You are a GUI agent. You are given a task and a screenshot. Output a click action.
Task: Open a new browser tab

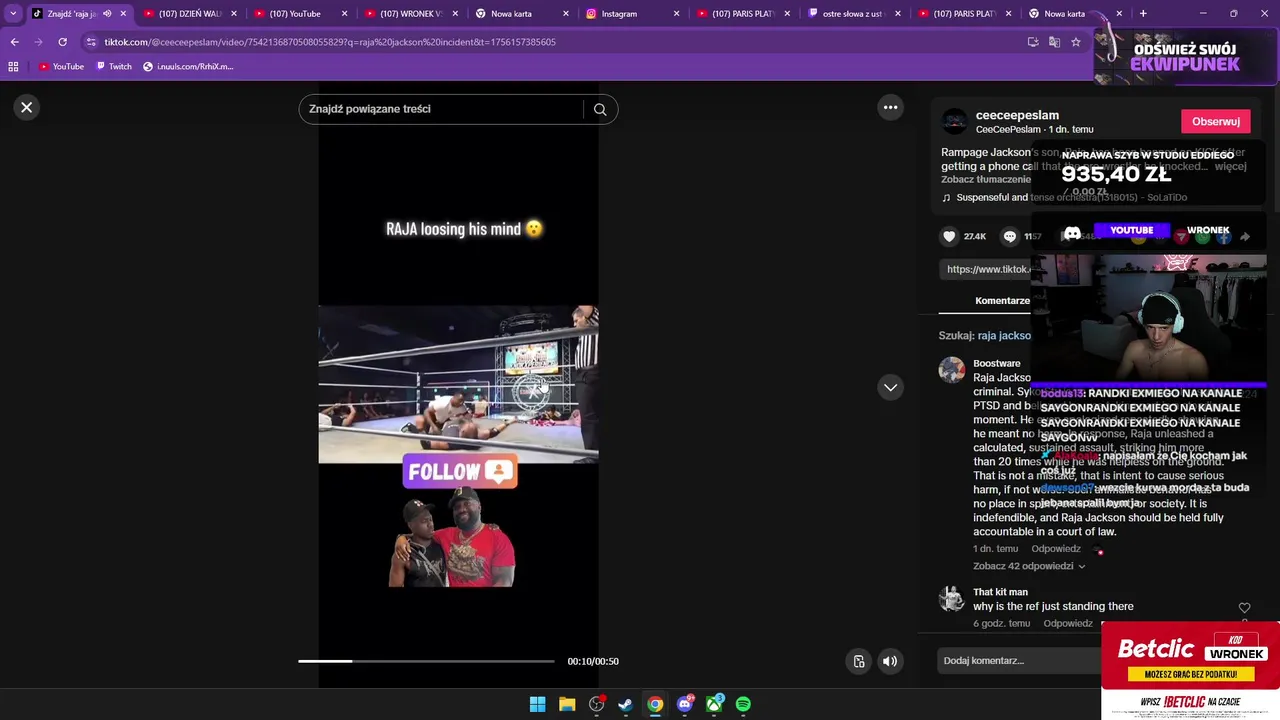point(1143,14)
